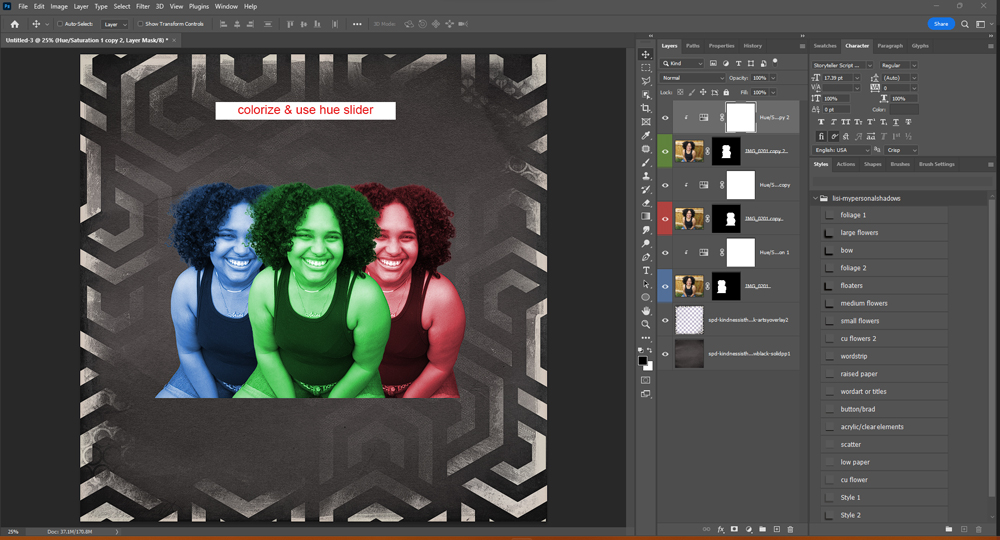The image size is (1000, 540).
Task: Switch to the Paths tab
Action: [693, 46]
